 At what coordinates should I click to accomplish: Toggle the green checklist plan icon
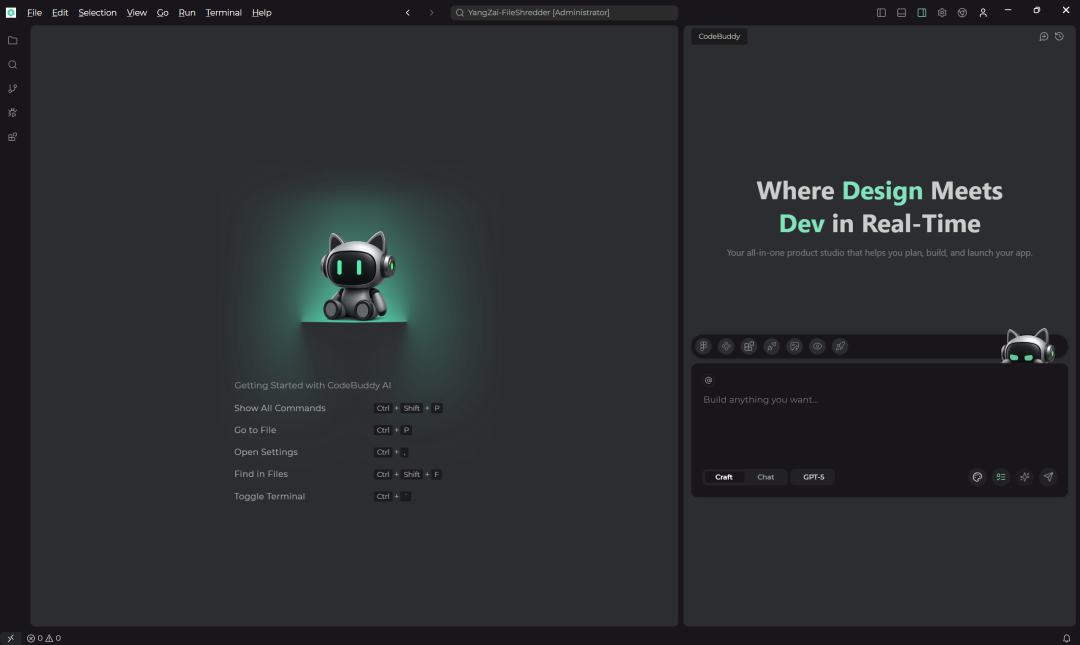click(x=1001, y=477)
